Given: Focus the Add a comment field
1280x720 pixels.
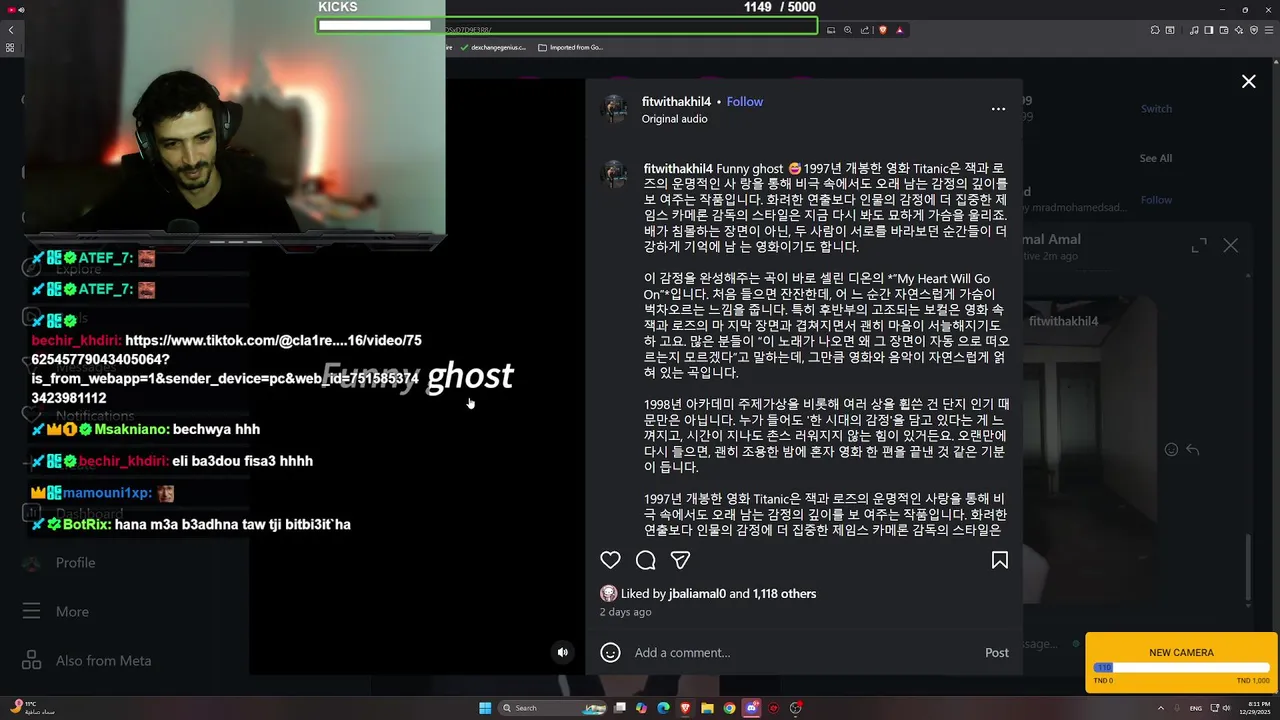Looking at the screenshot, I should pyautogui.click(x=805, y=653).
